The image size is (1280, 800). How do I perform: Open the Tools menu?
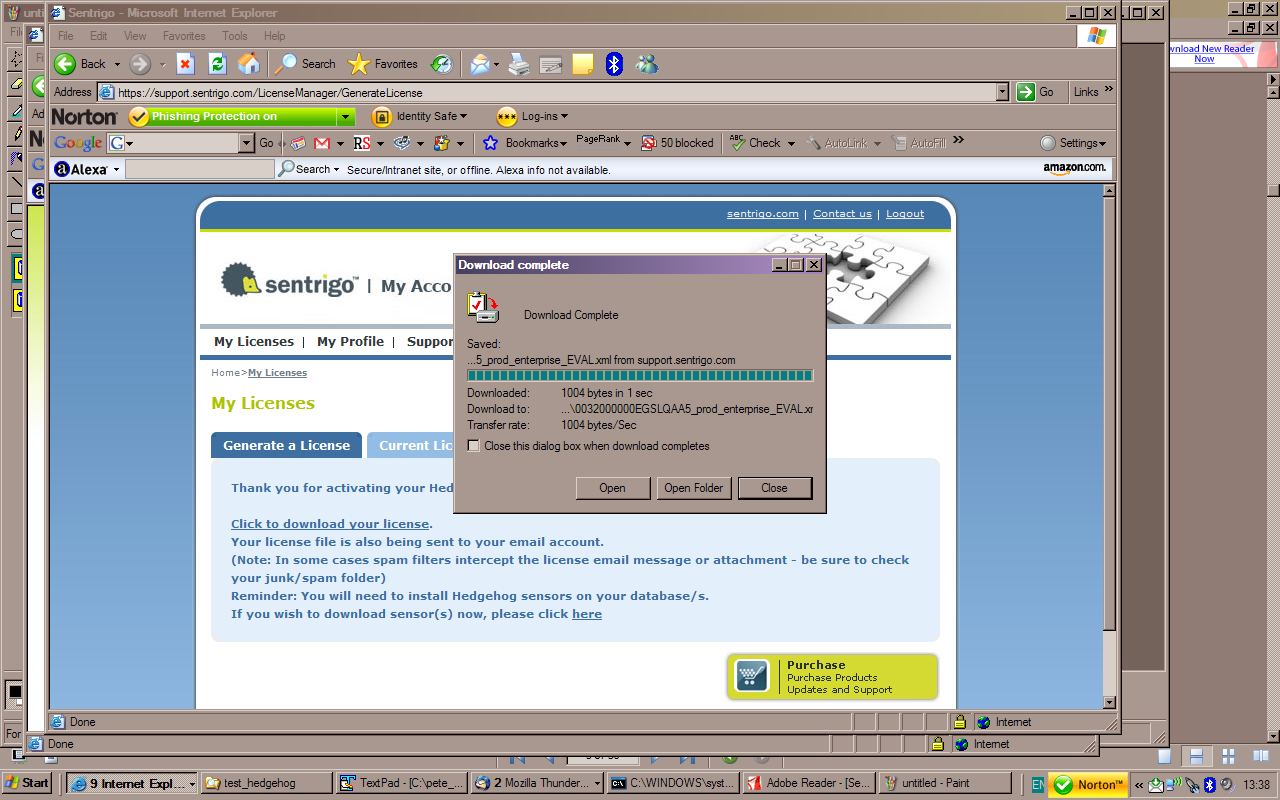click(x=235, y=36)
